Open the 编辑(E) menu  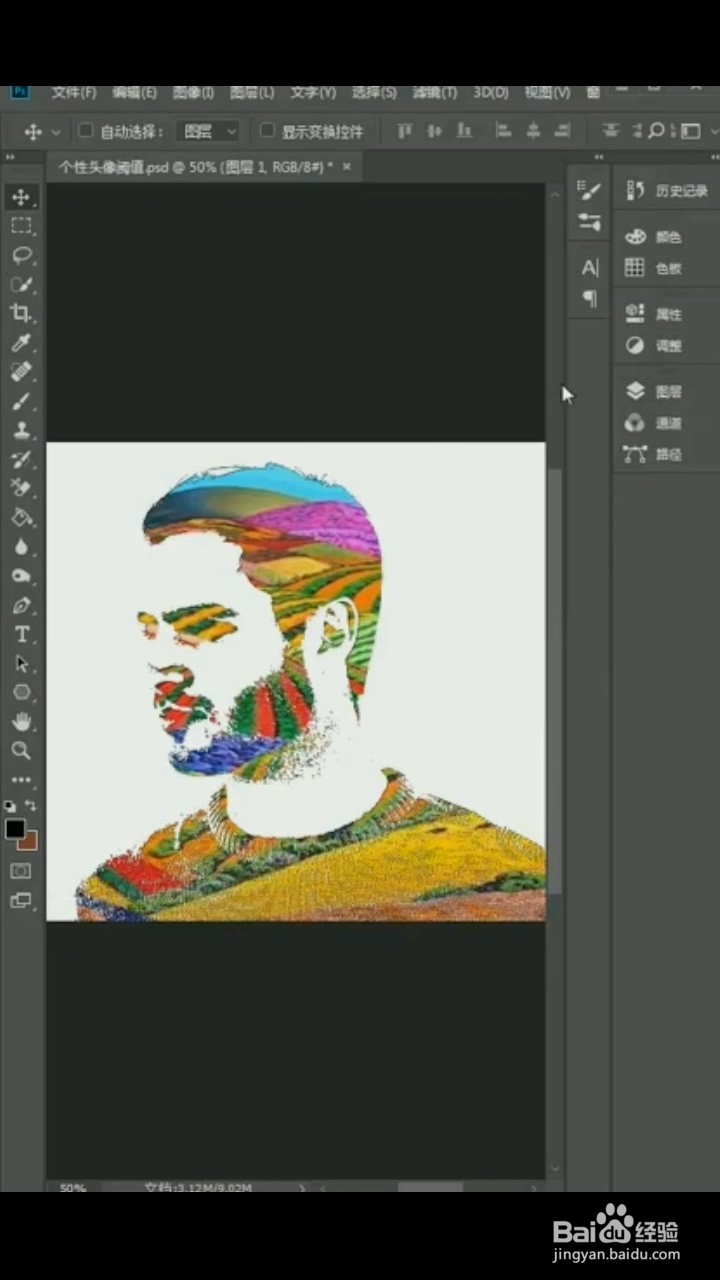134,92
